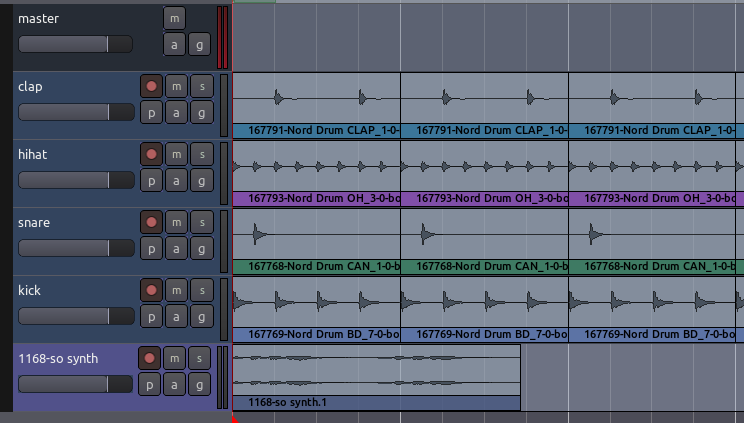
Task: Open the hihat track automation menu
Action: click(177, 181)
